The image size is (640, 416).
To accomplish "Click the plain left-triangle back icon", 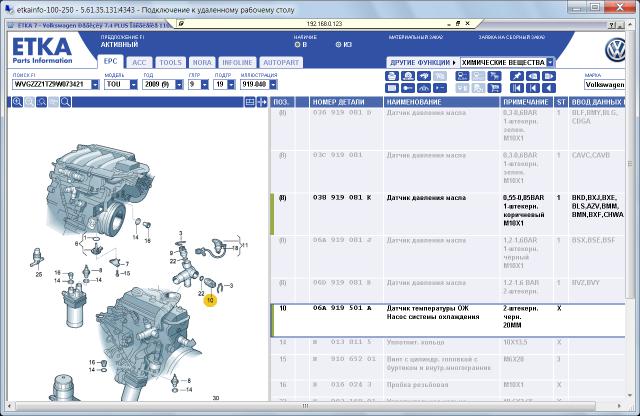I will [549, 88].
